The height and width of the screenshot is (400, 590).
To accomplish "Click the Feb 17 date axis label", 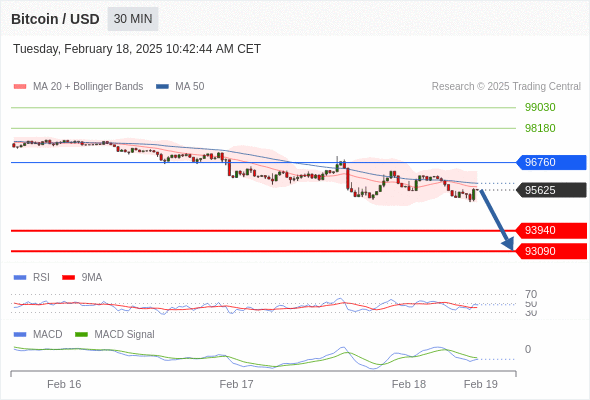I will click(236, 384).
